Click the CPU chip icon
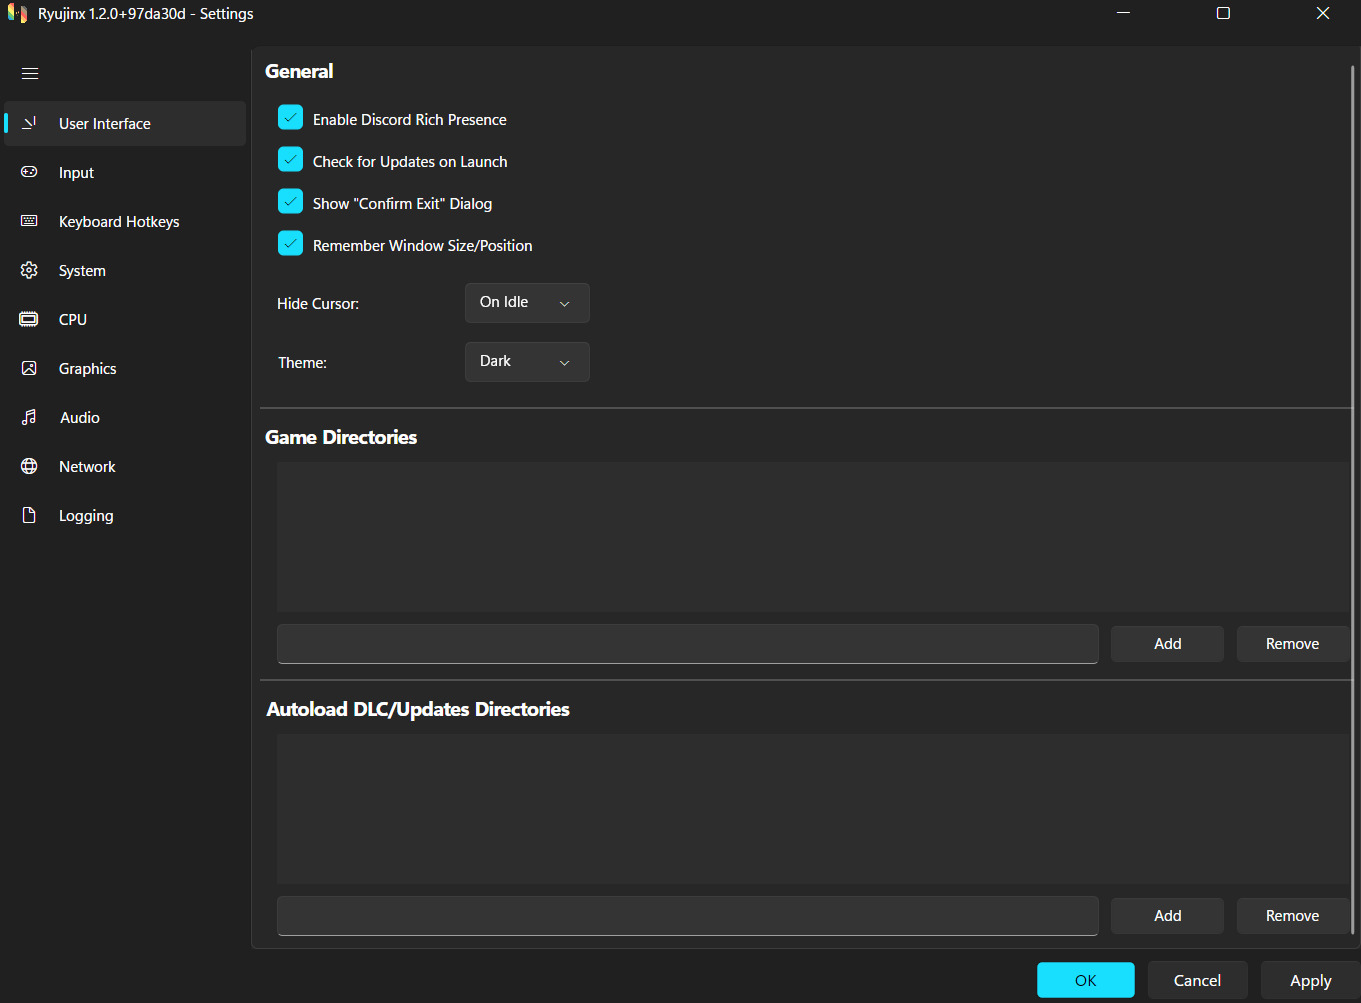This screenshot has height=1003, width=1361. point(29,319)
